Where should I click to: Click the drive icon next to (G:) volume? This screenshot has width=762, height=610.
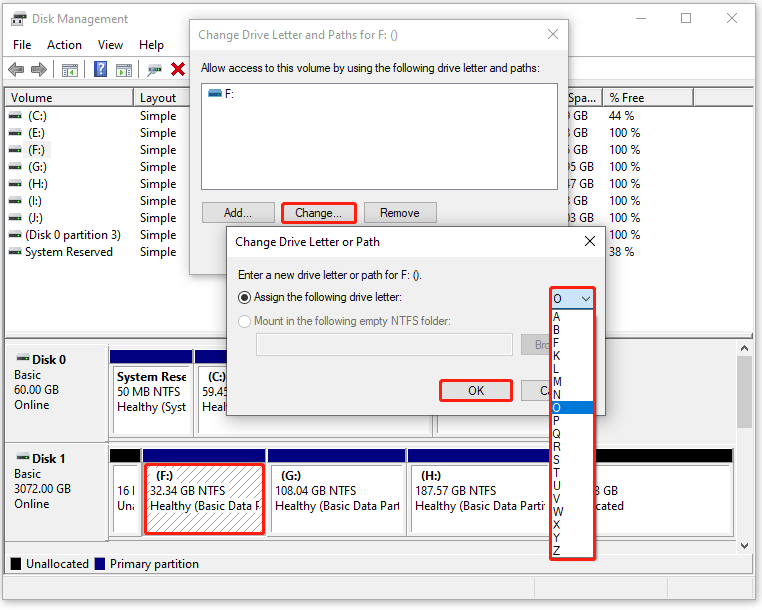click(x=16, y=167)
